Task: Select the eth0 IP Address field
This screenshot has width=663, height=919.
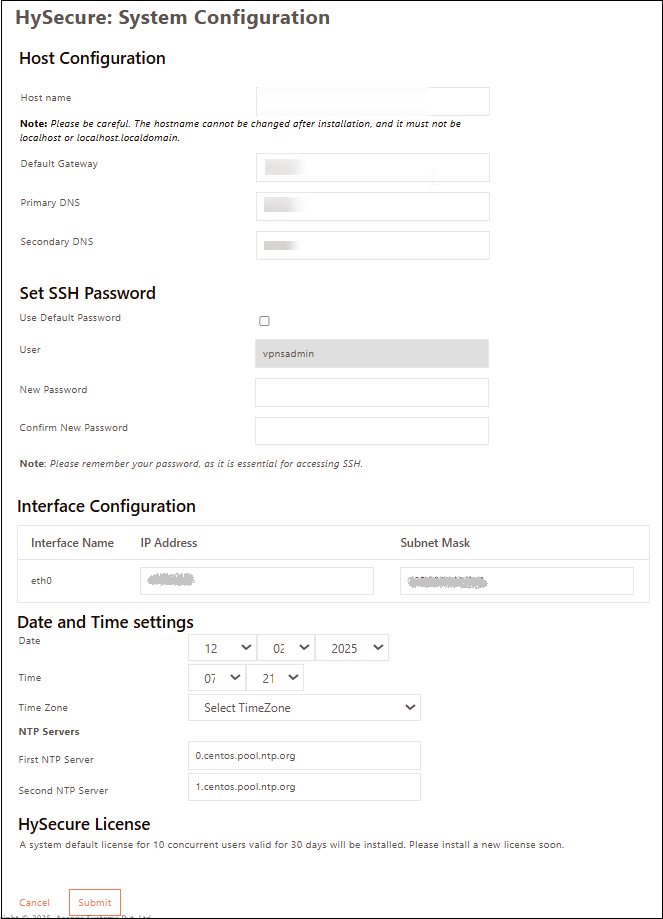Action: point(256,581)
